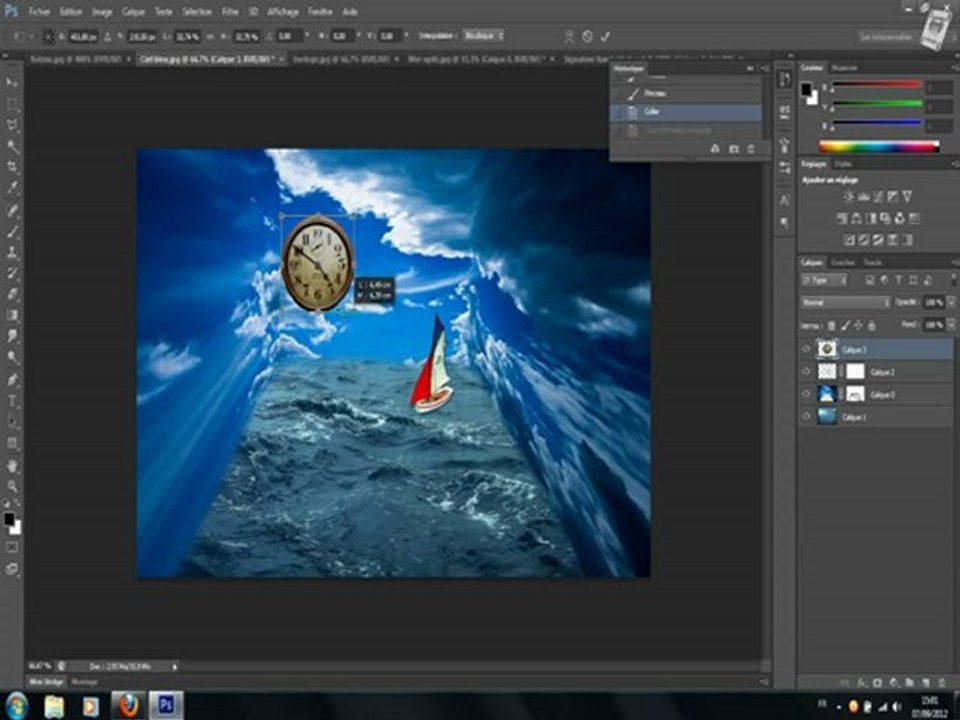Open the Filtre menu

coord(230,12)
